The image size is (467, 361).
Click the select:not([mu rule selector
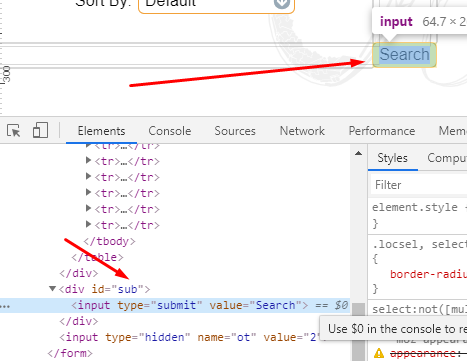click(419, 309)
